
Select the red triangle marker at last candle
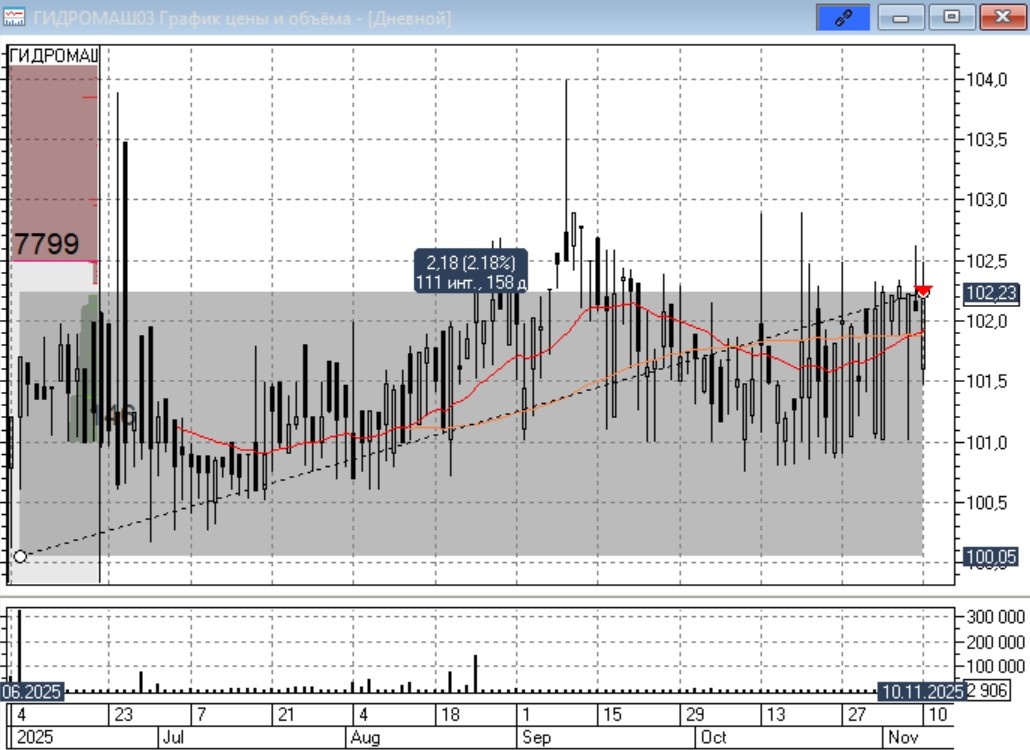pos(923,290)
